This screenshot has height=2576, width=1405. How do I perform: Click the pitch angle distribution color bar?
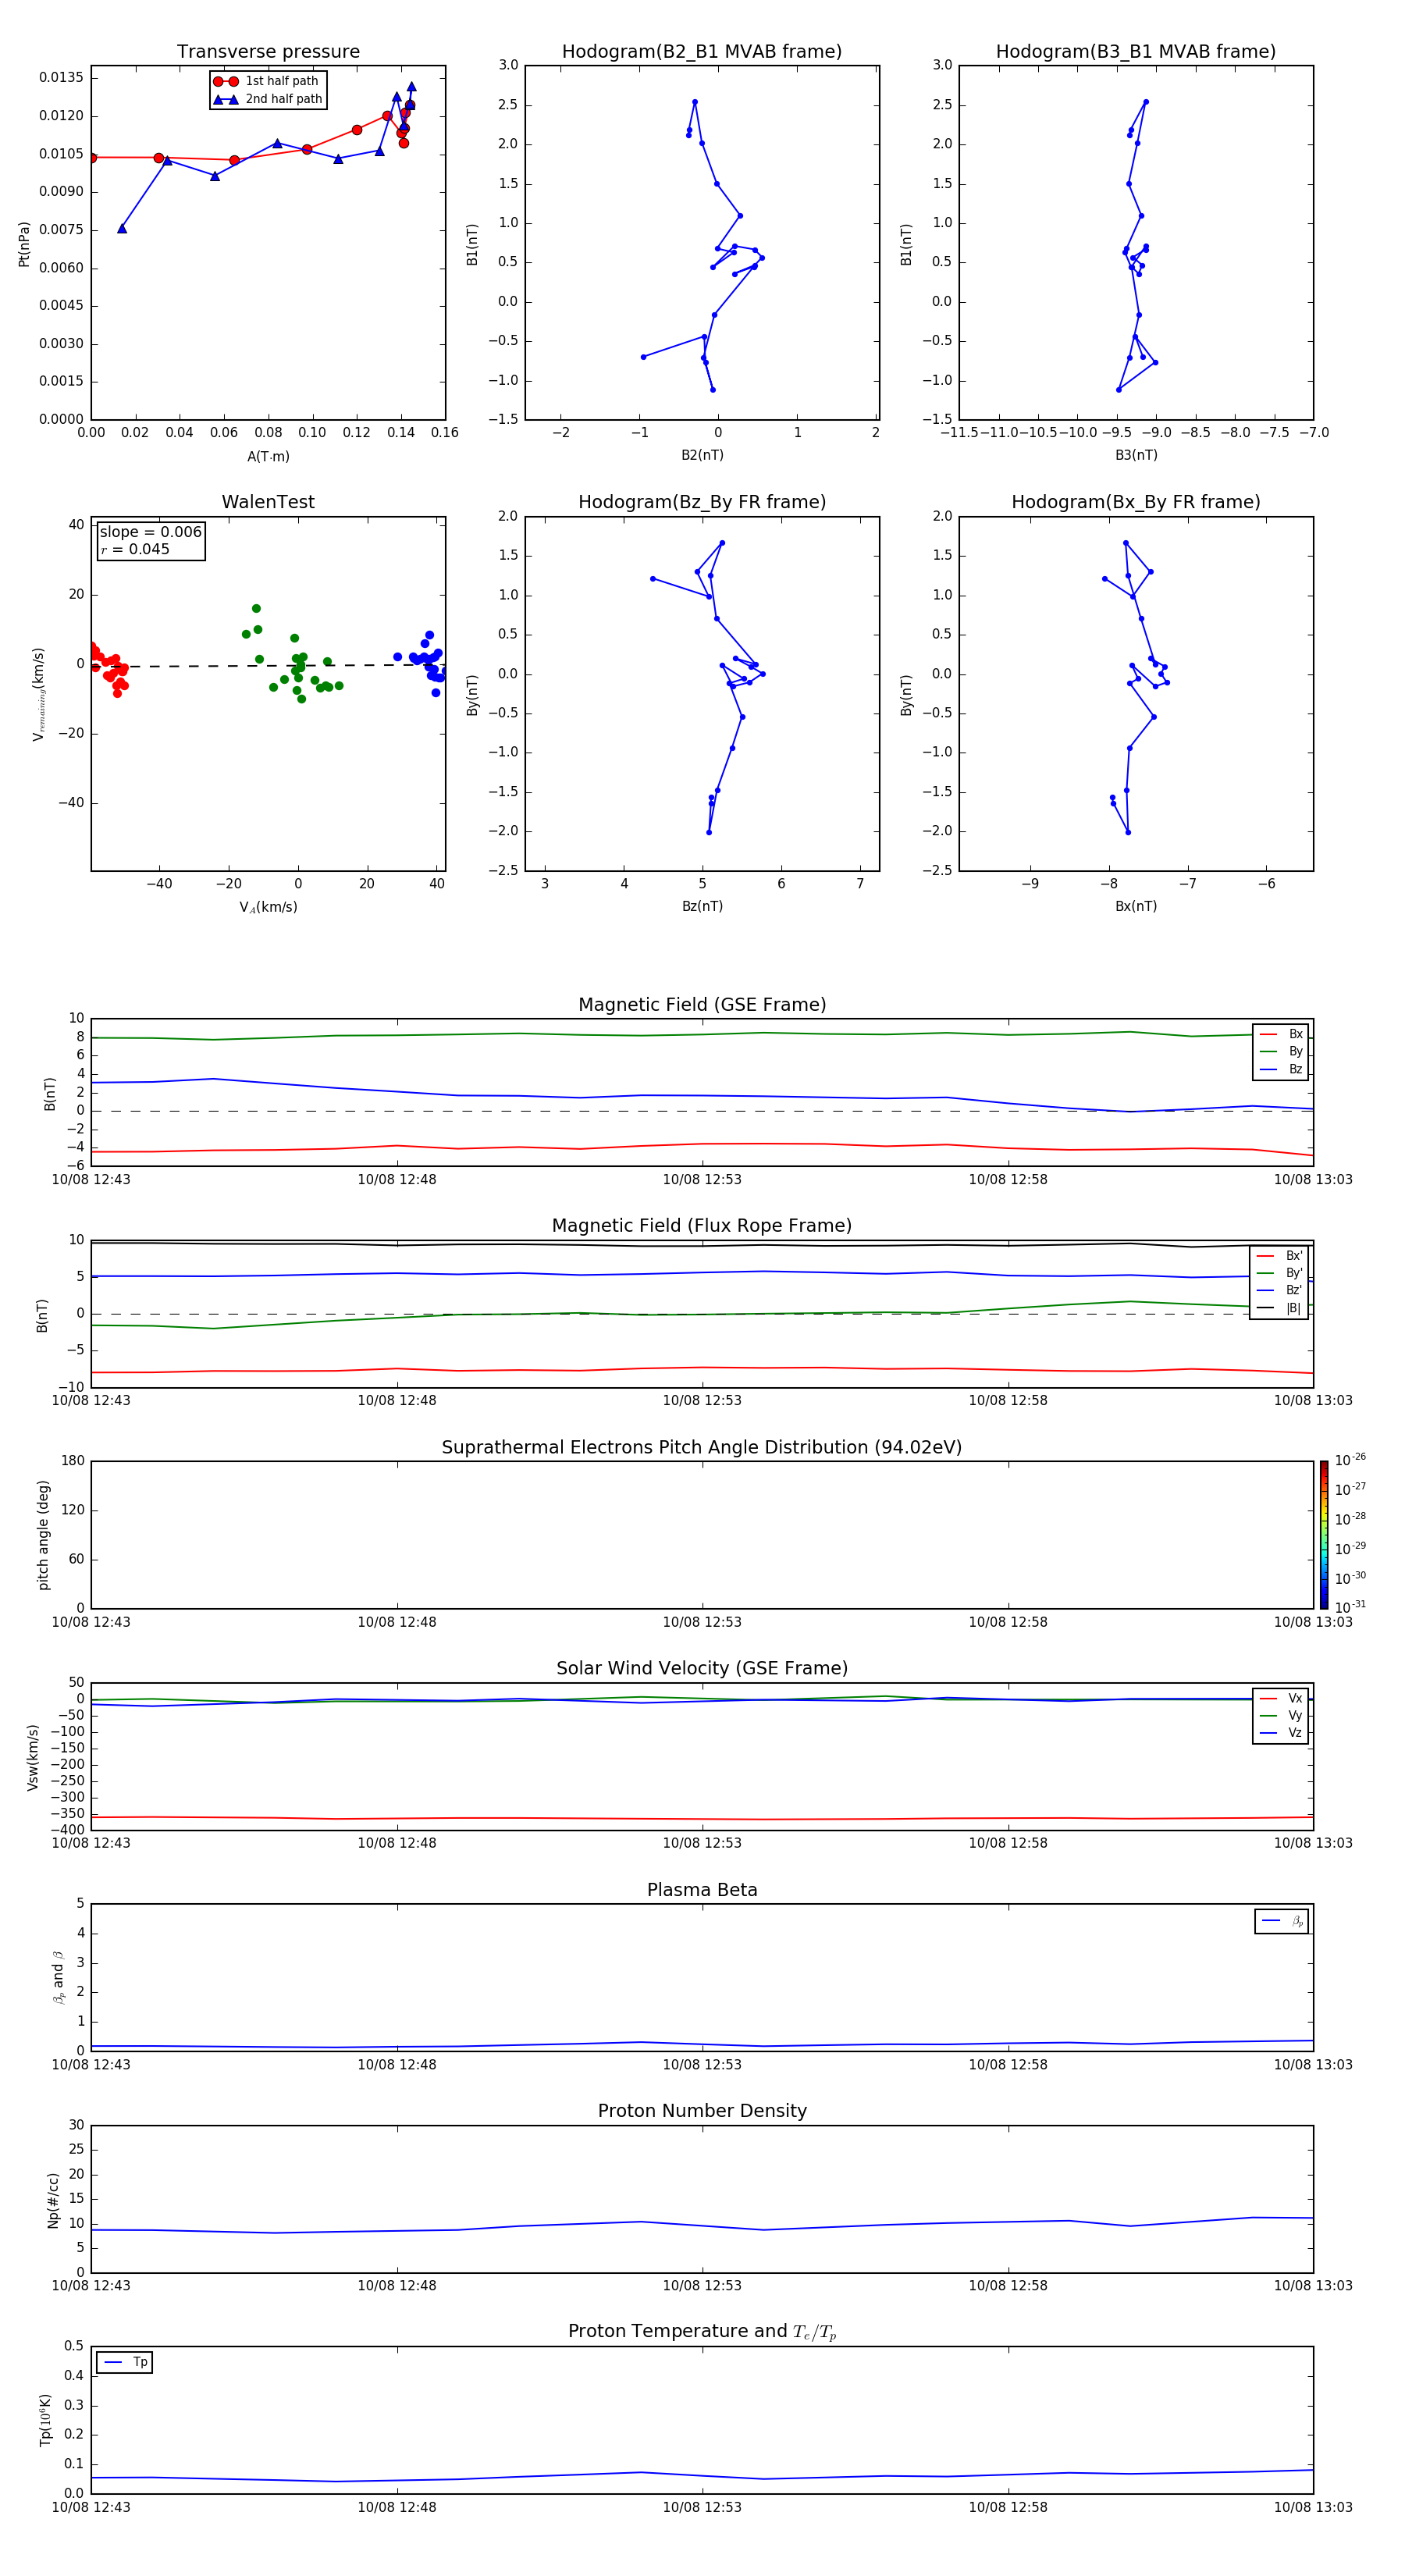click(x=1324, y=1535)
